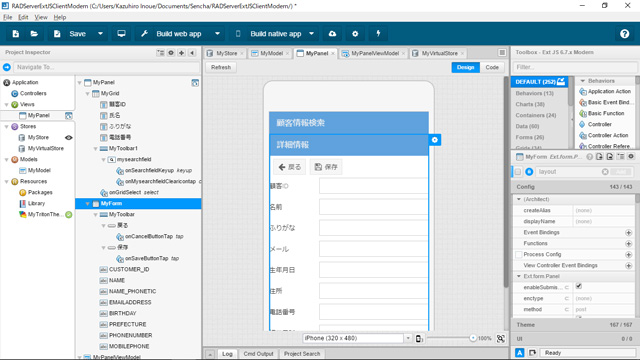Open the File menu

point(8,17)
